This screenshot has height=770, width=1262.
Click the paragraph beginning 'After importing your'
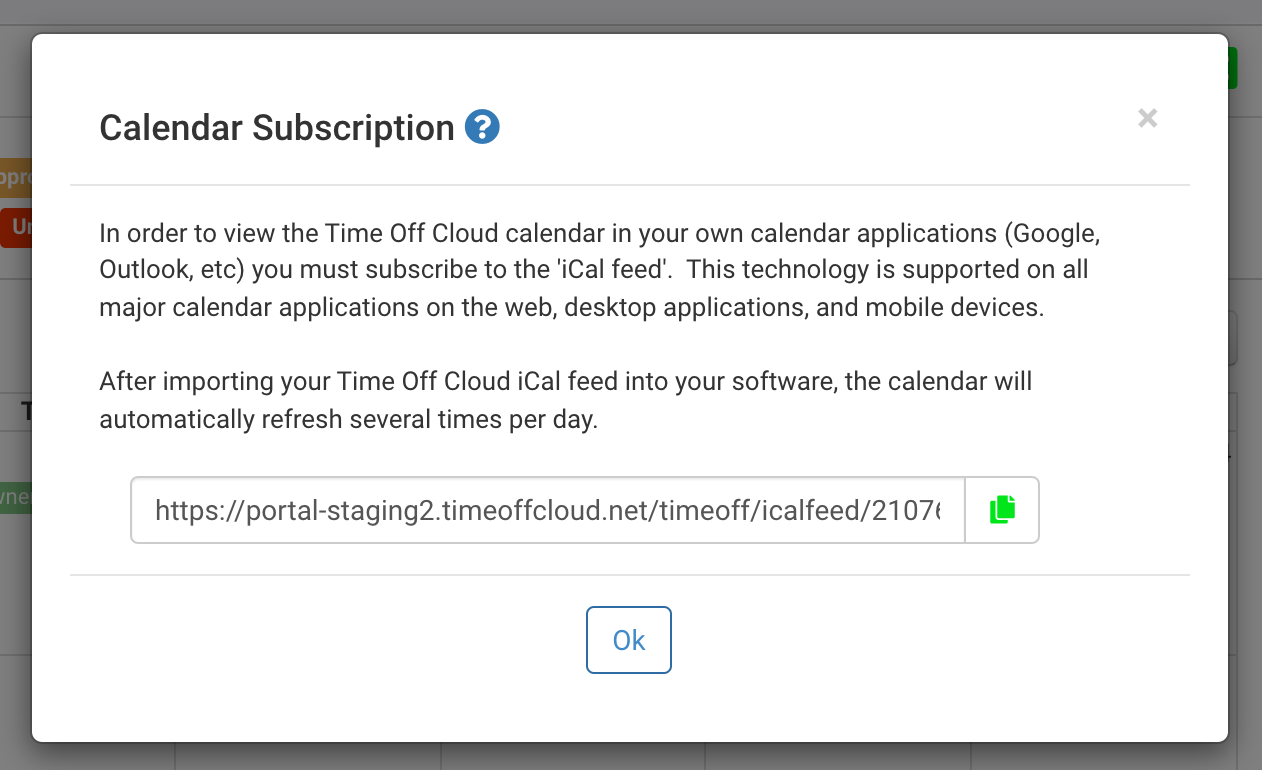(x=566, y=400)
